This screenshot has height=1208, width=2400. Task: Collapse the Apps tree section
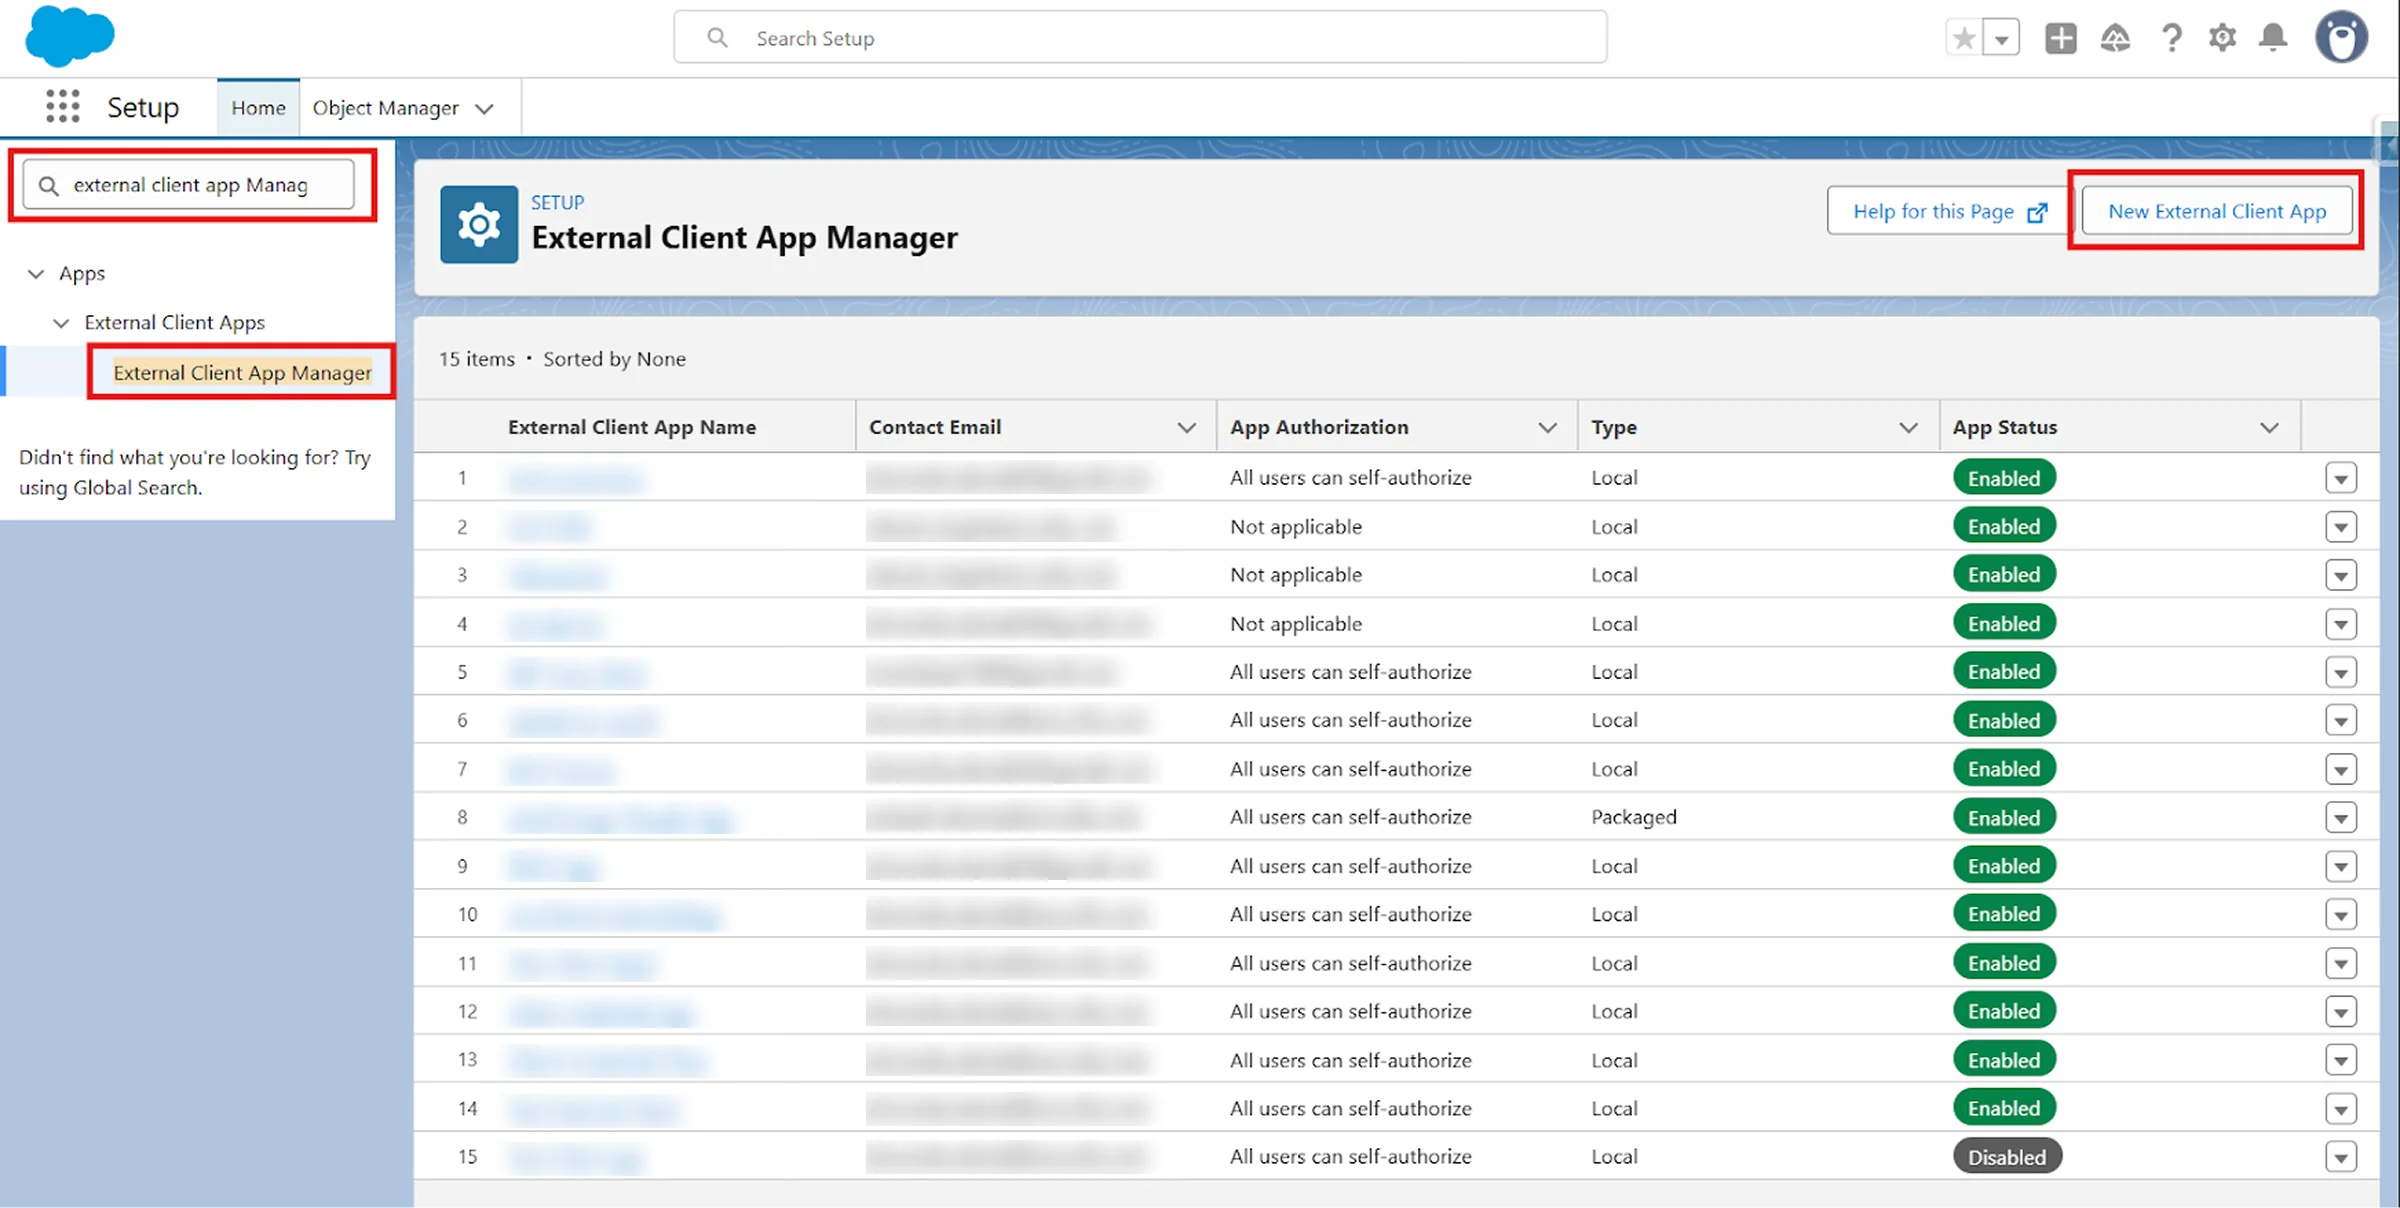coord(36,273)
